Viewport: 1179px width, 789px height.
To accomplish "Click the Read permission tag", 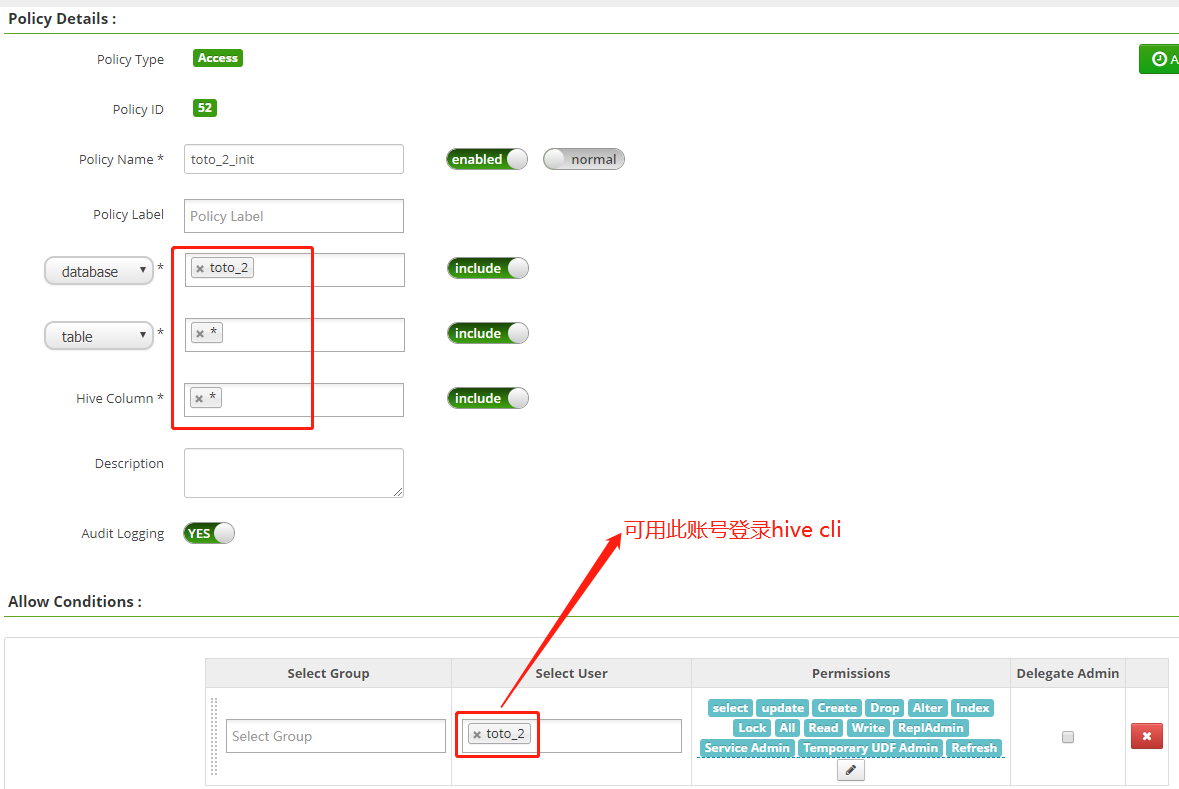I will pyautogui.click(x=823, y=728).
